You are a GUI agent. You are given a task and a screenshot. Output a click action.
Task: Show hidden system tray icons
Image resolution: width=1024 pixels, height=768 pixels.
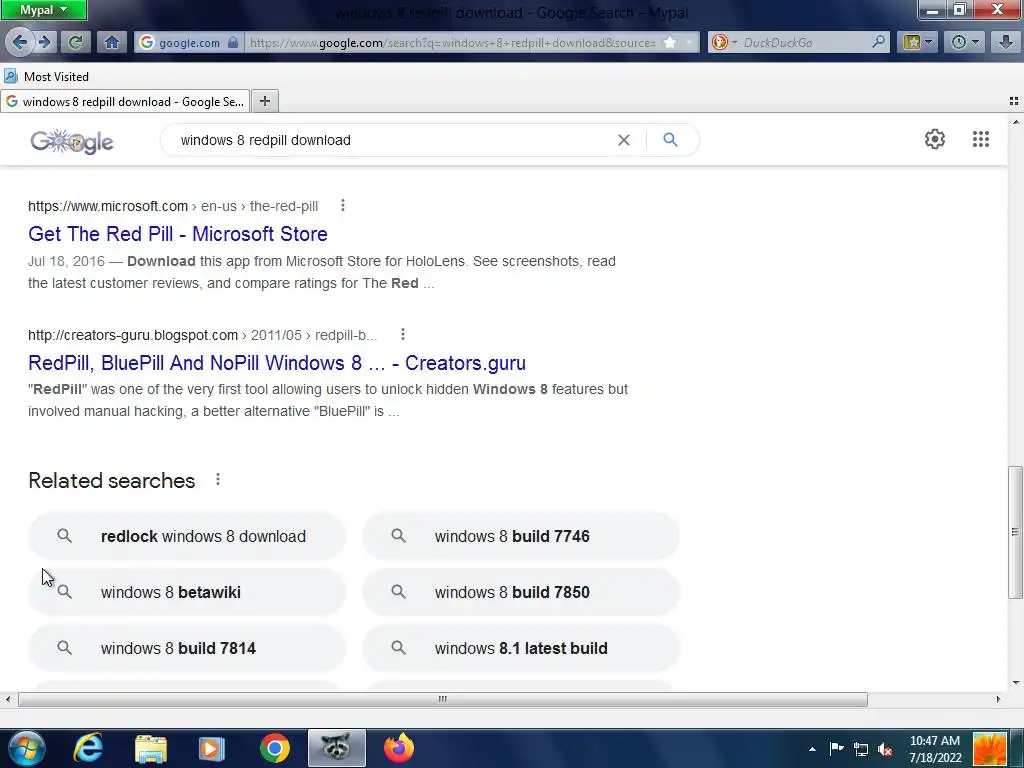pos(812,749)
